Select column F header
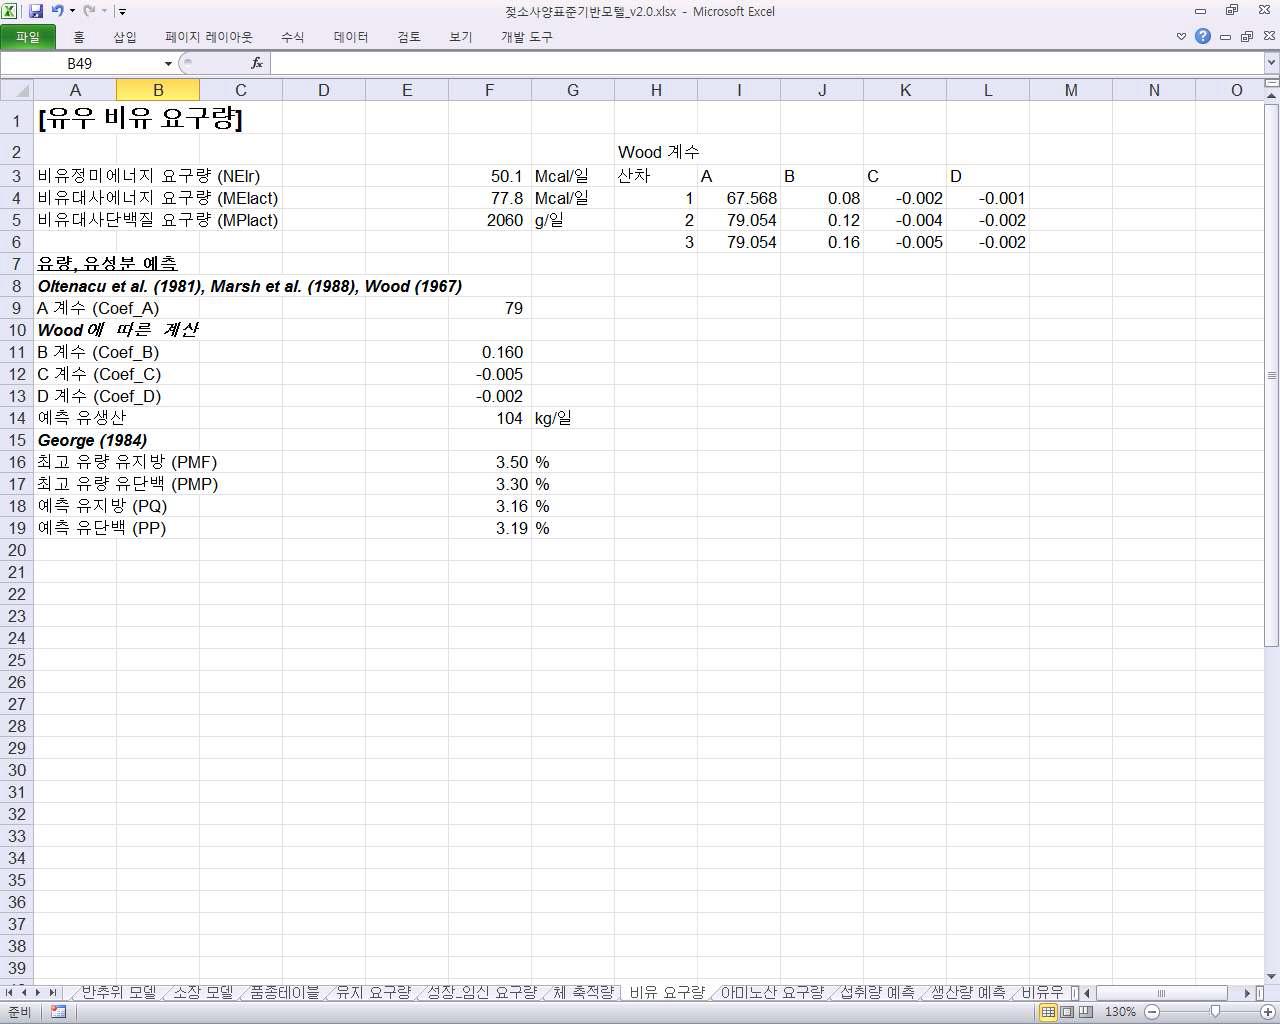The height and width of the screenshot is (1024, 1280). click(490, 90)
